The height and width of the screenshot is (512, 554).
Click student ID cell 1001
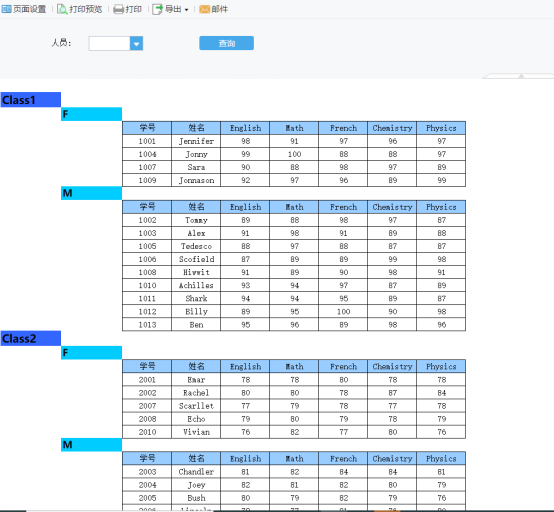[147, 141]
